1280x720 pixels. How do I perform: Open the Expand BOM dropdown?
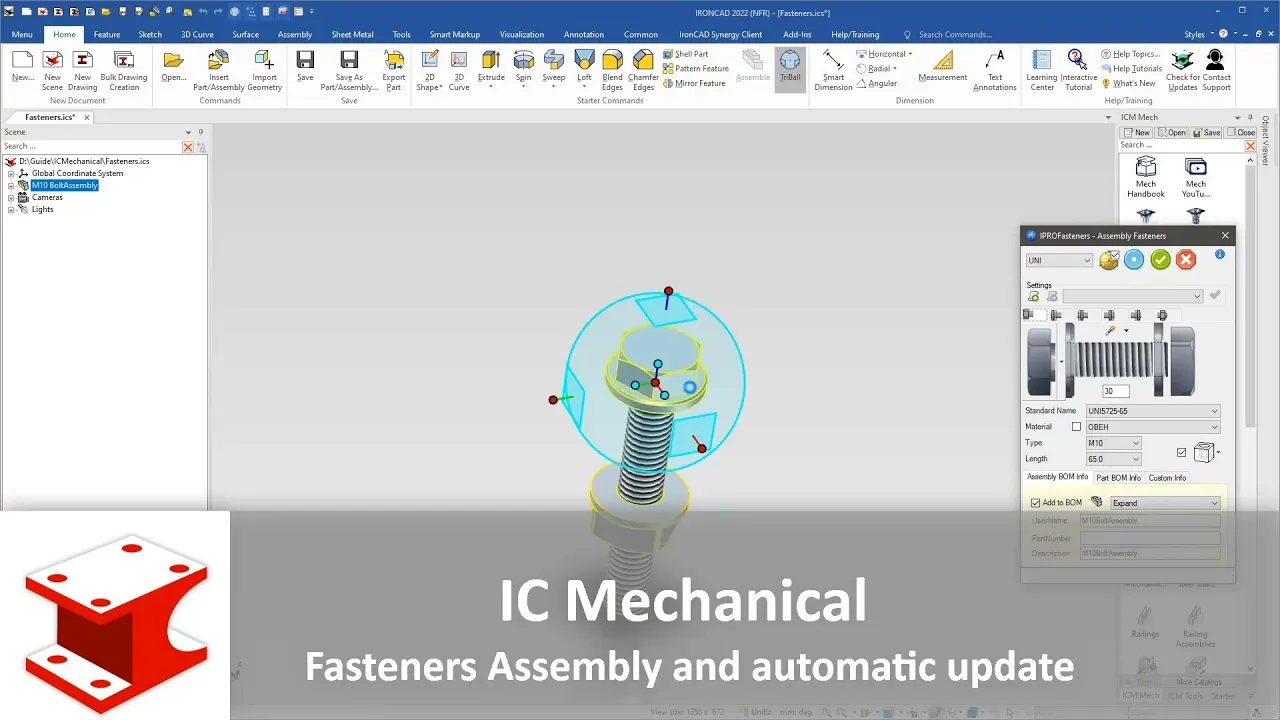(1166, 503)
